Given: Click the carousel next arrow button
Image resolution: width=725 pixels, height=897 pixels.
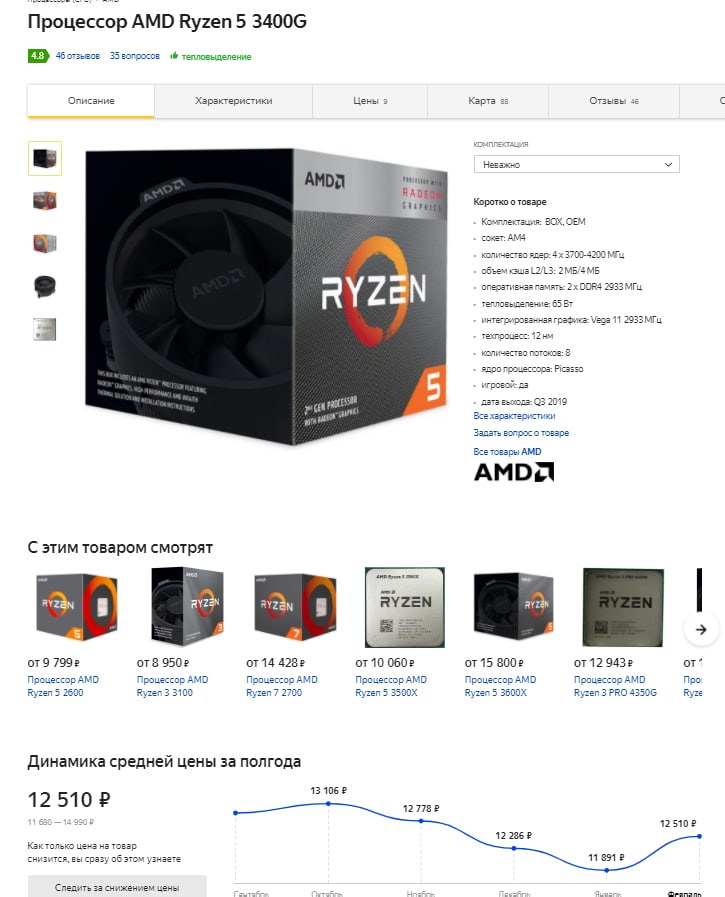Looking at the screenshot, I should (x=701, y=629).
